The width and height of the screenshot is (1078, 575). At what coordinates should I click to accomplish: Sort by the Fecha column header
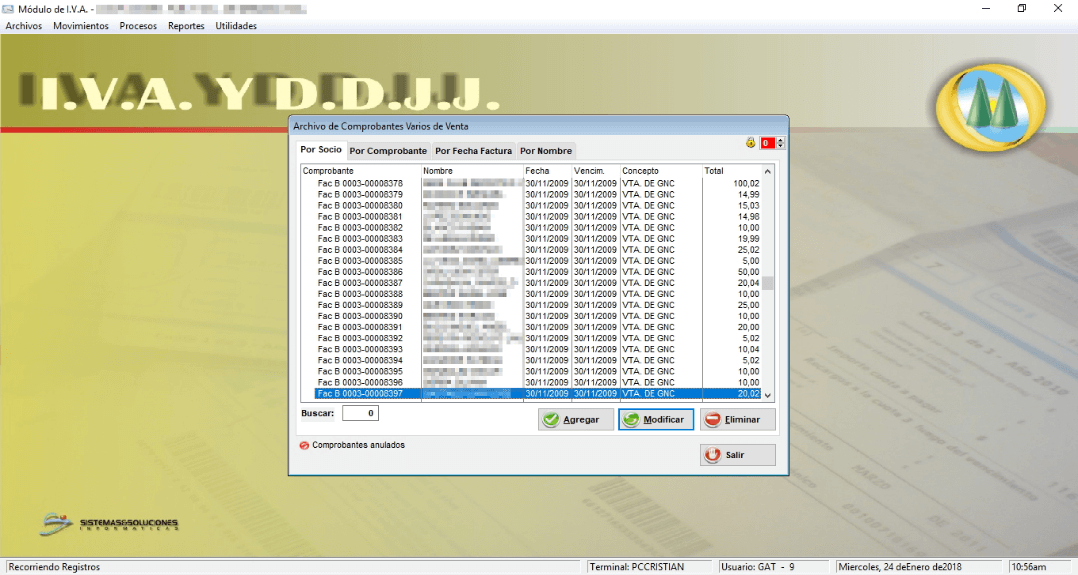[547, 171]
